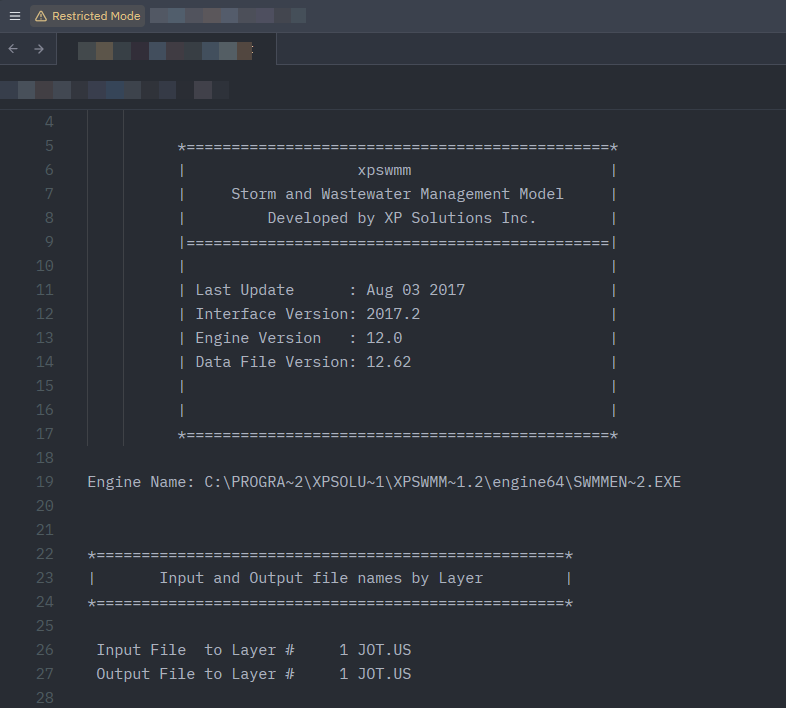This screenshot has width=786, height=708.
Task: Click the 'Engine Name:' path line
Action: click(x=384, y=482)
